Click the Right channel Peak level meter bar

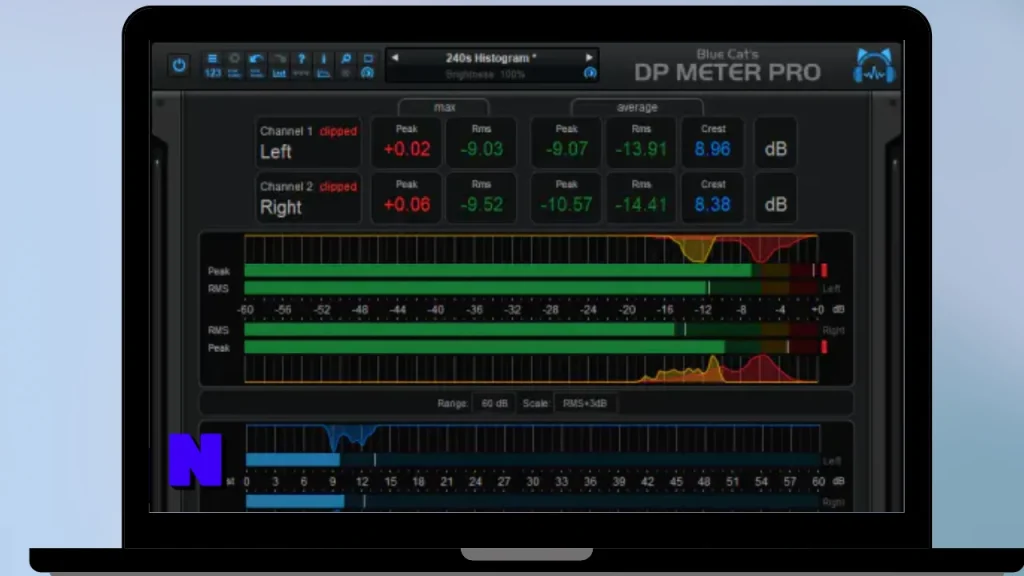(x=531, y=347)
